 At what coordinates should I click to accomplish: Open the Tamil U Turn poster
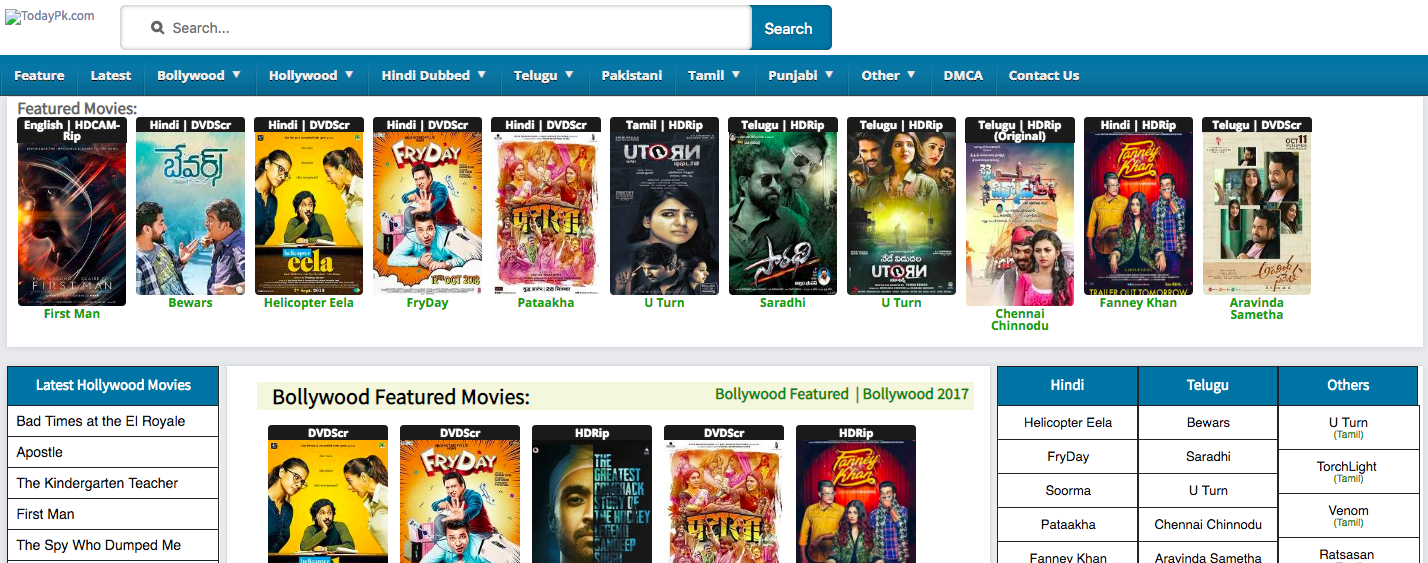pos(664,213)
